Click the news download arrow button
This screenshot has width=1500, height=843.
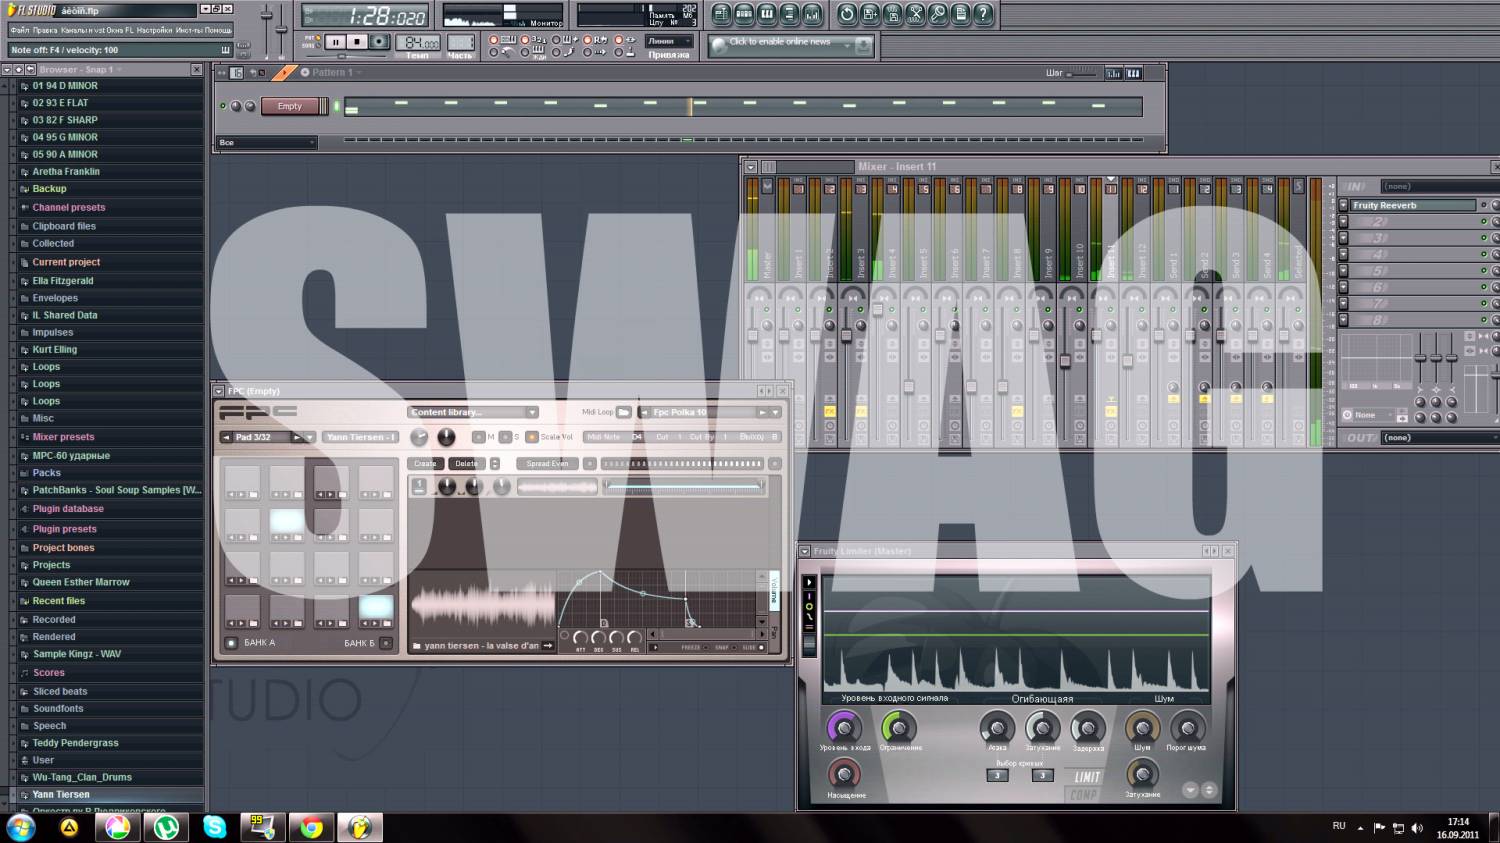863,45
